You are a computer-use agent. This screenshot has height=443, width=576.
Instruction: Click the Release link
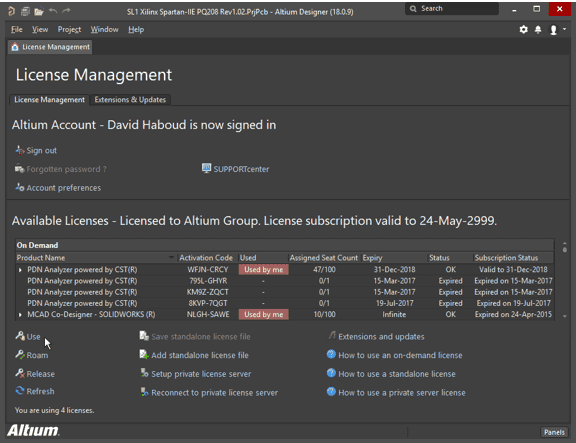(40, 374)
